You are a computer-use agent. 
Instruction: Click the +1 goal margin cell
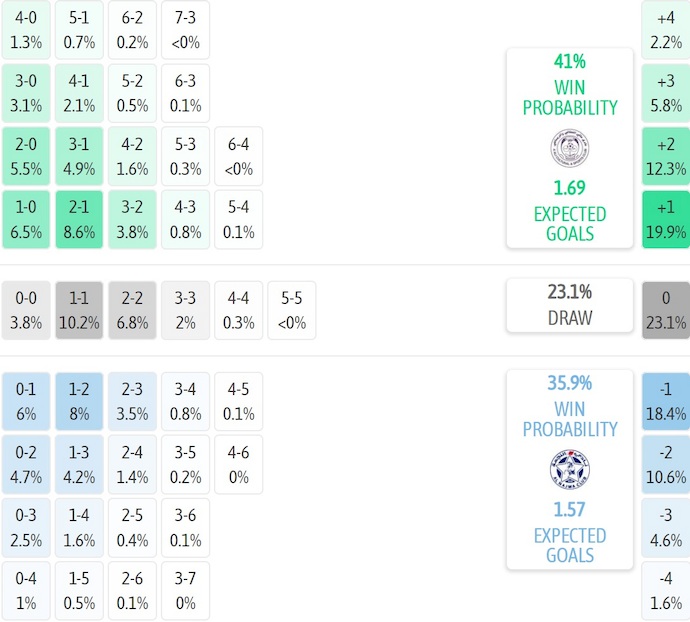point(665,220)
